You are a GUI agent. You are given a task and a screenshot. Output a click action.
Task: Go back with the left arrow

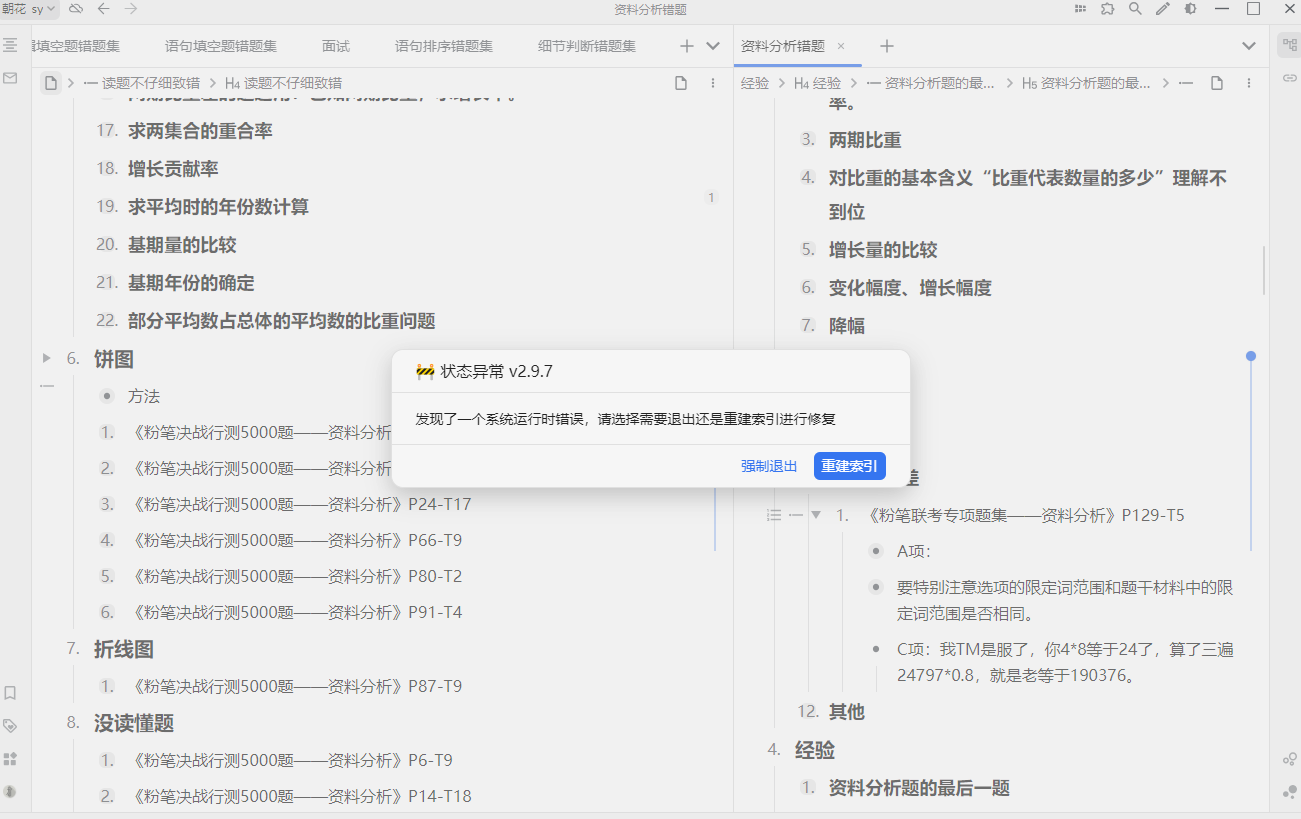coord(104,9)
